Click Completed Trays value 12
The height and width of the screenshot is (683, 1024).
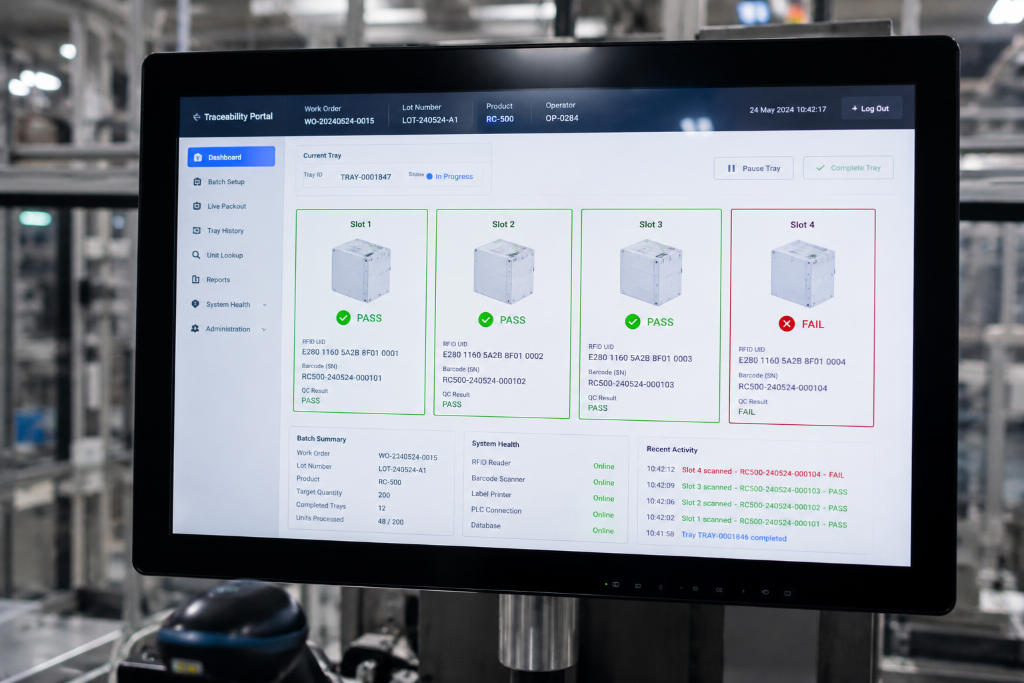(381, 508)
